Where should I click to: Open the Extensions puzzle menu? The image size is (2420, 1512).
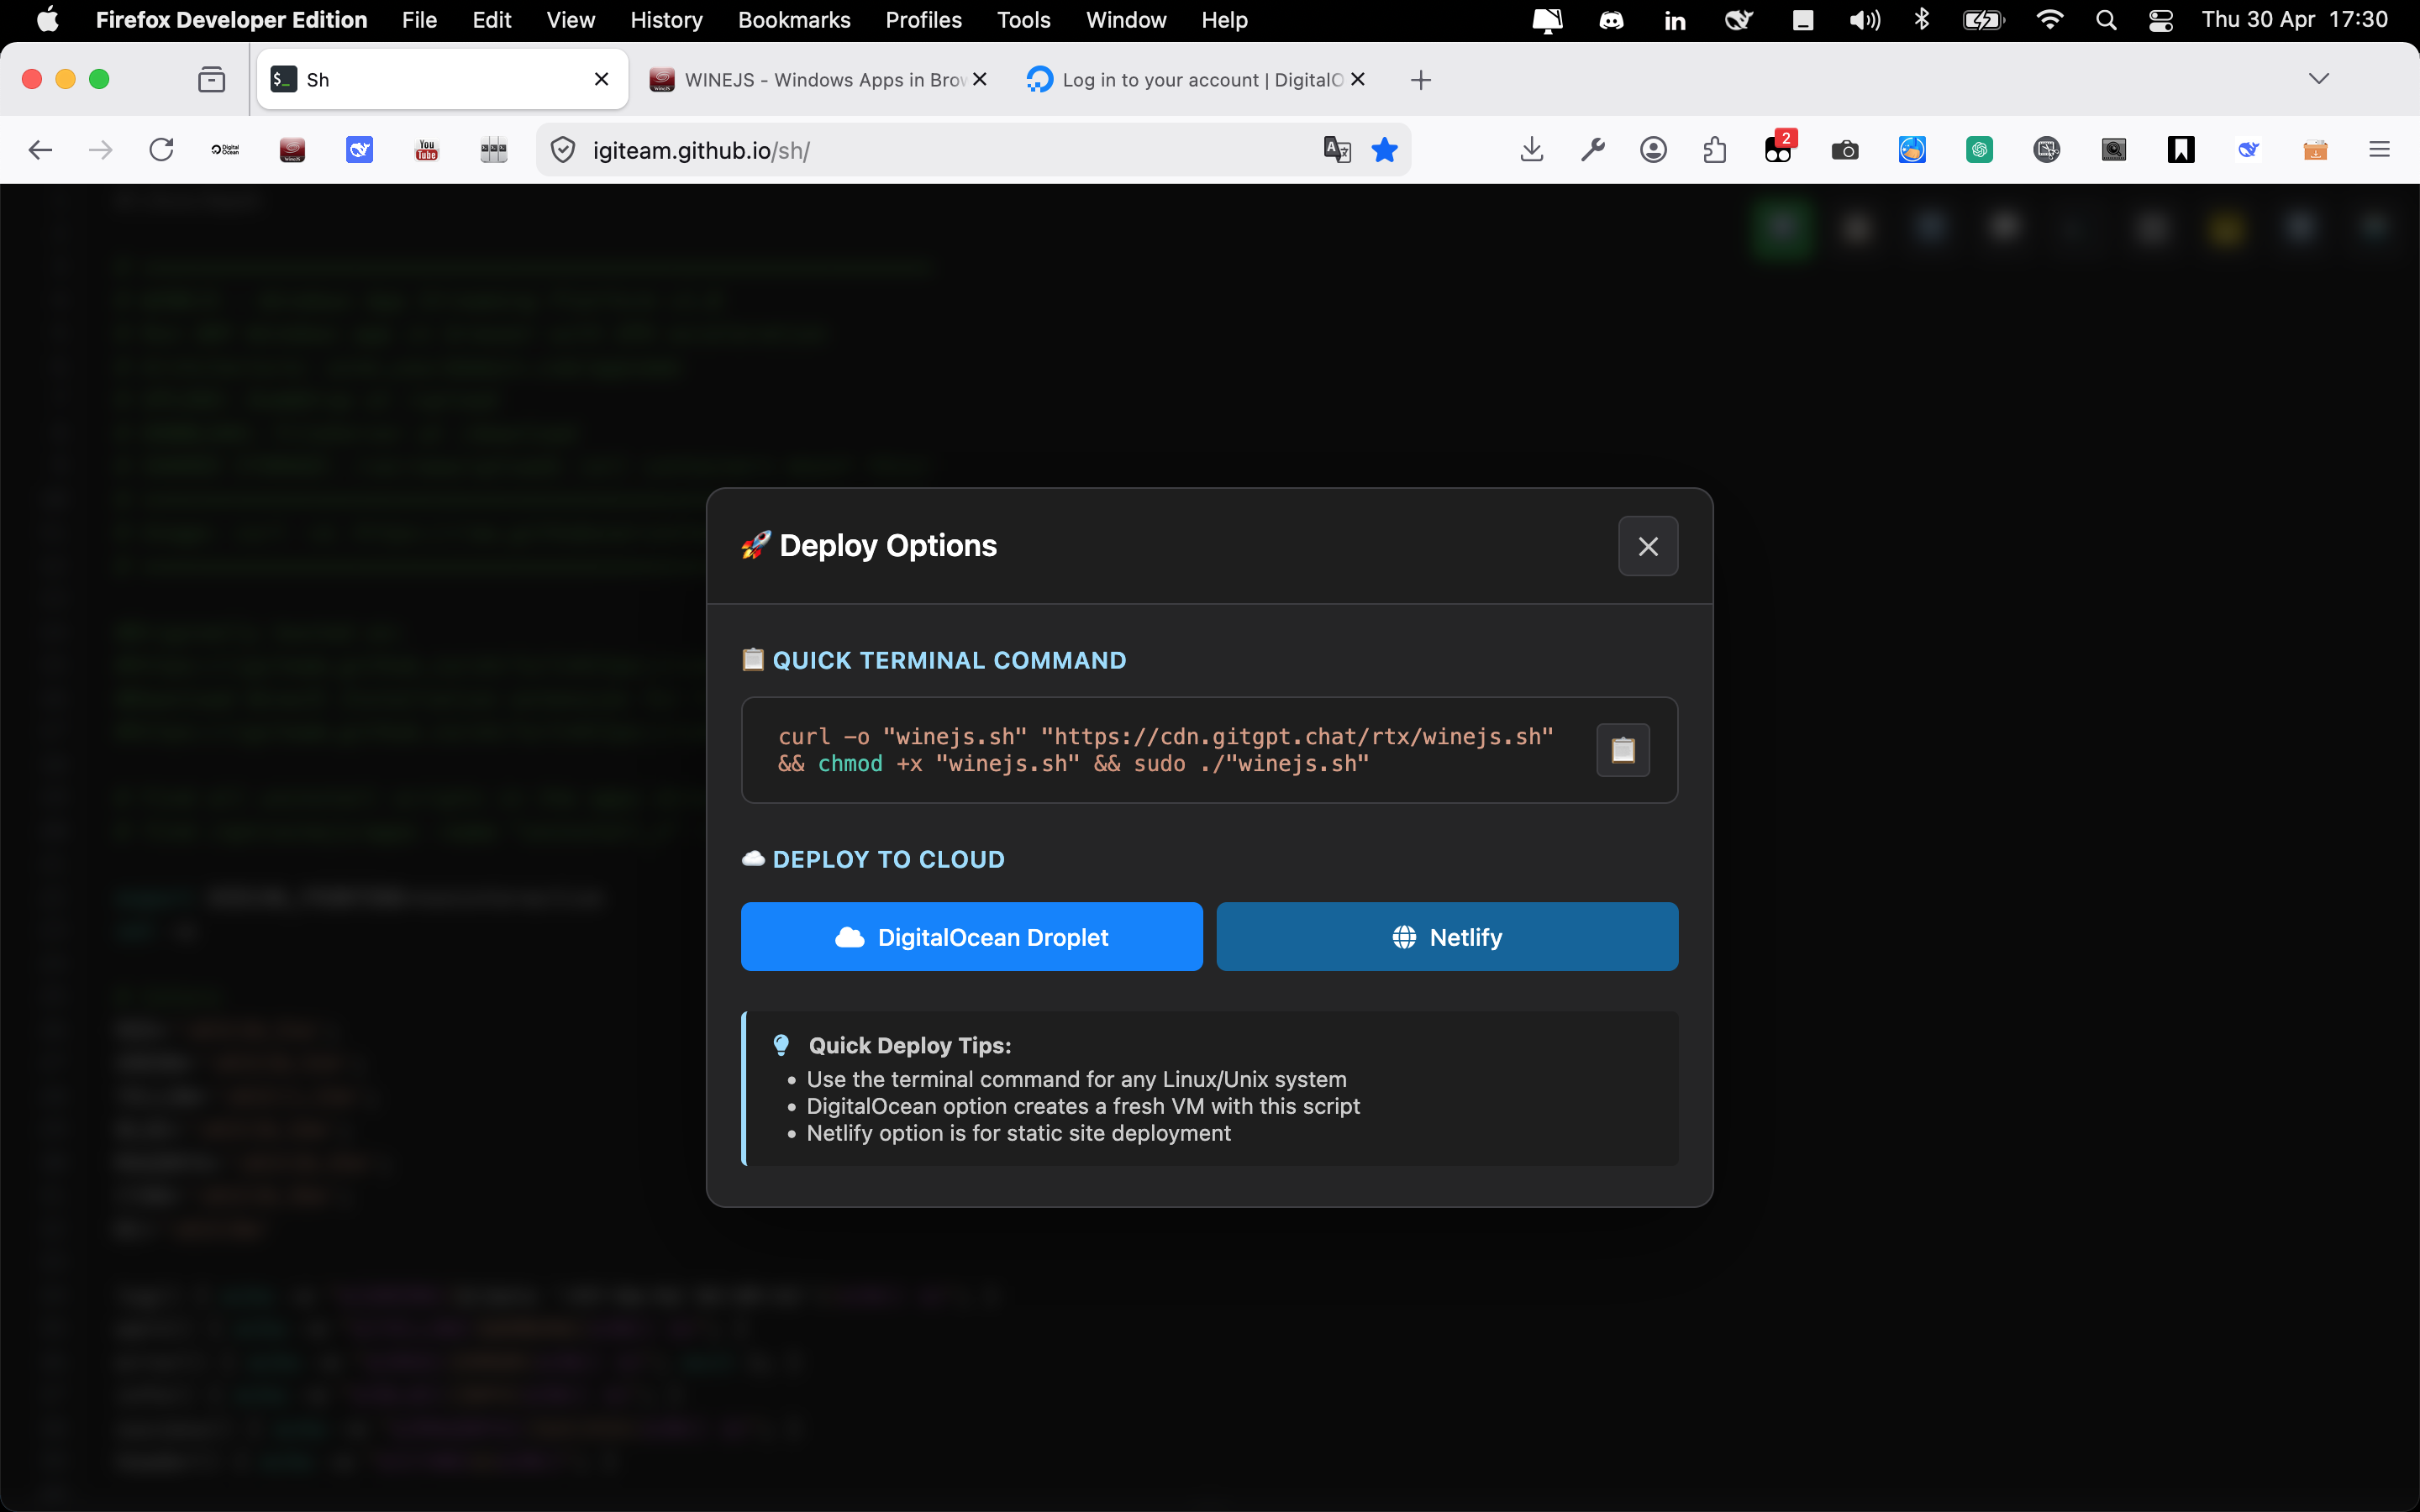[1715, 150]
